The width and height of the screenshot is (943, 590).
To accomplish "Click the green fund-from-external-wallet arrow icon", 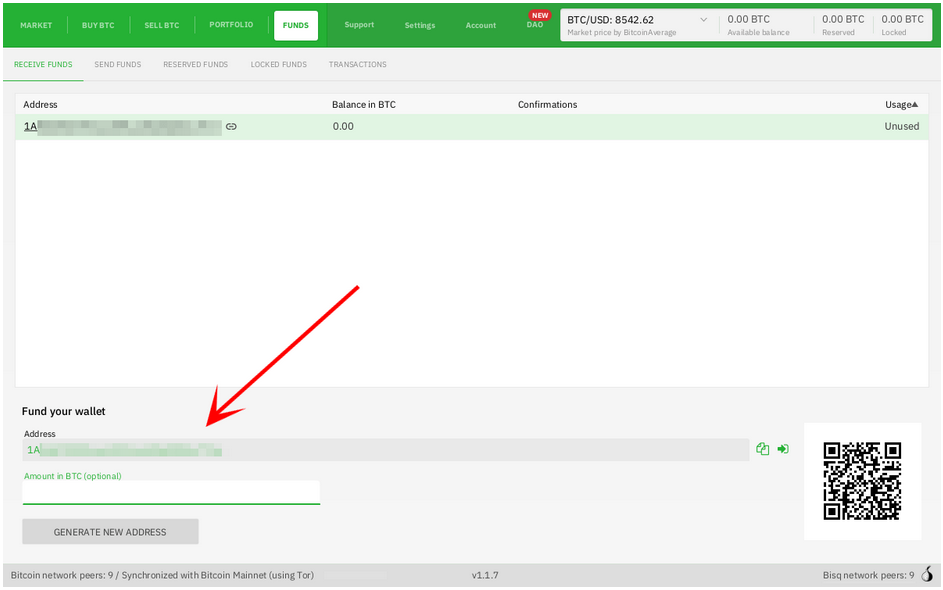I will pos(783,450).
